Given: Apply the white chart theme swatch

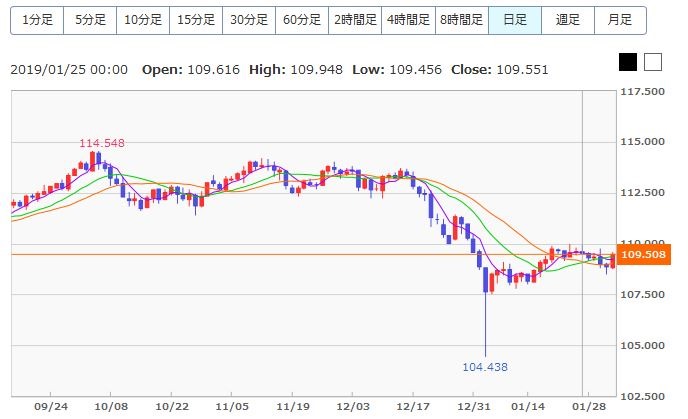Looking at the screenshot, I should coord(653,62).
